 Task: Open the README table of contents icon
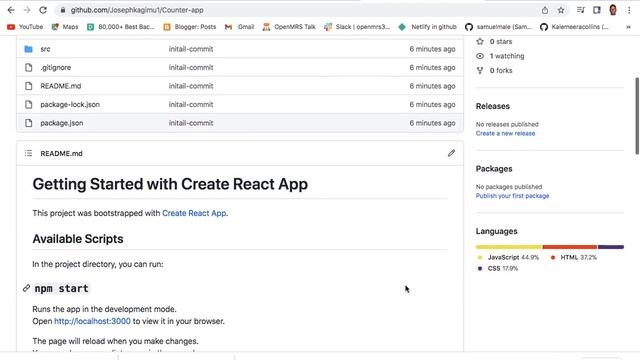pos(28,153)
